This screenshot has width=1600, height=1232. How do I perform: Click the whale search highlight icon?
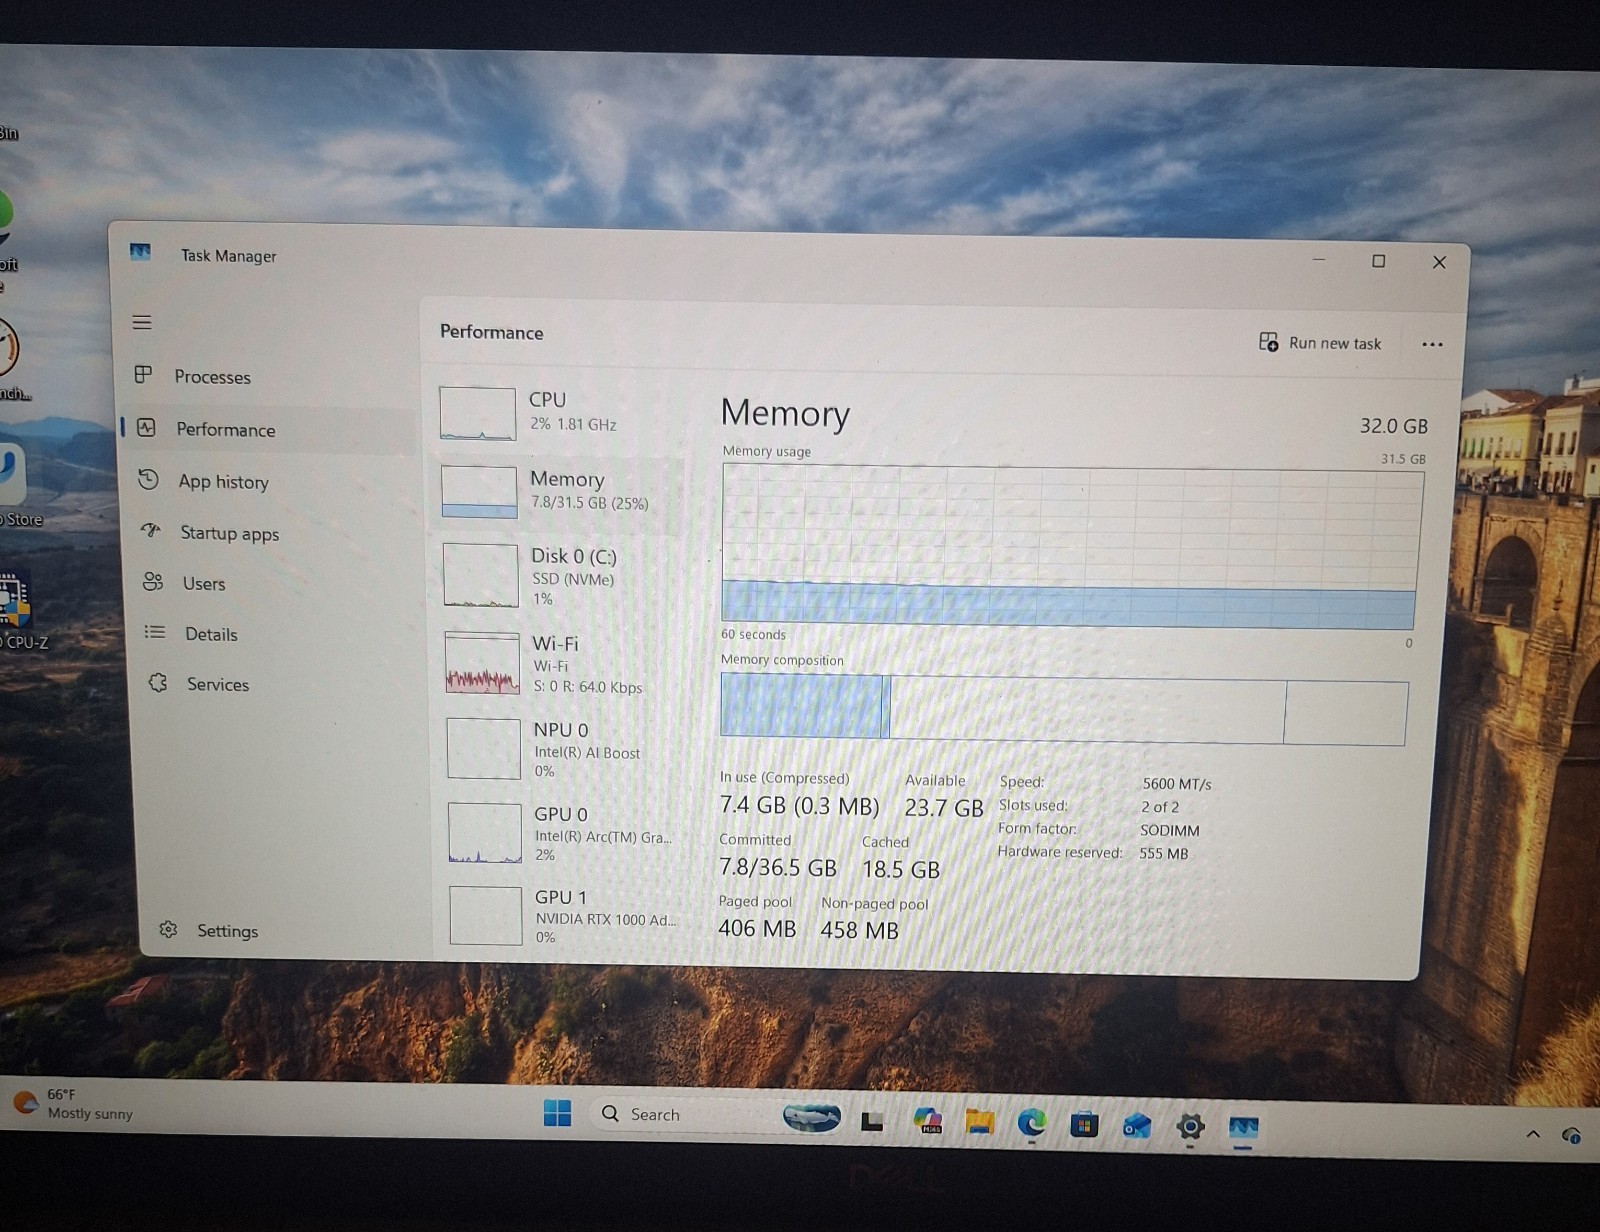(x=811, y=1117)
